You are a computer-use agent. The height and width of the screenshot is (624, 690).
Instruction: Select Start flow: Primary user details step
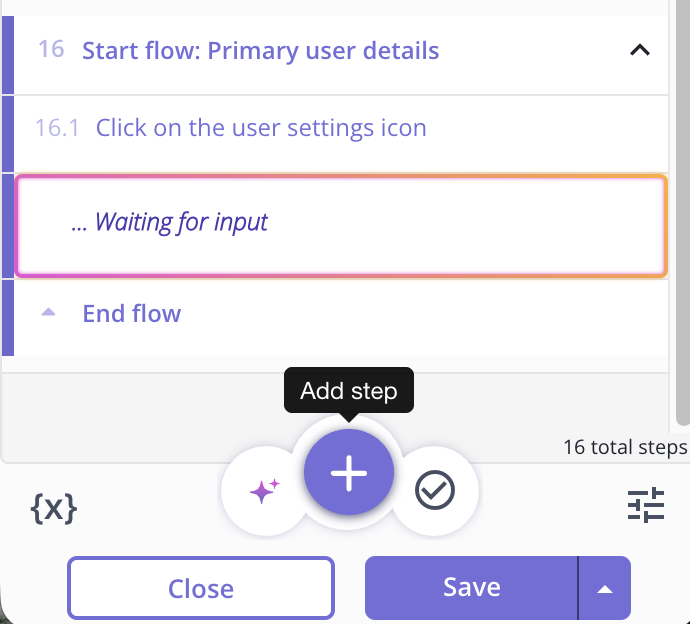click(260, 50)
